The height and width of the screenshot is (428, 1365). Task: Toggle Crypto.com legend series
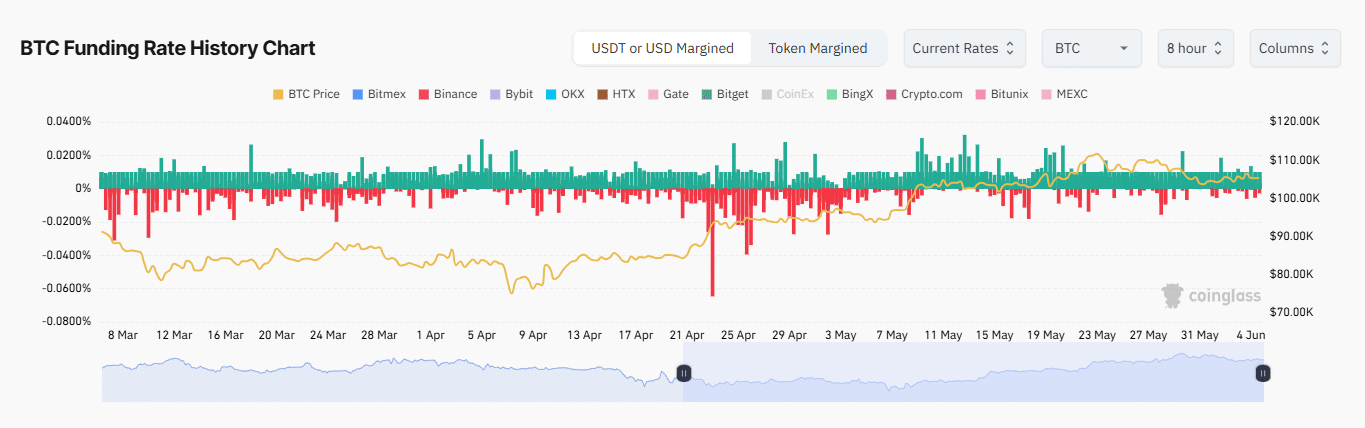[924, 94]
